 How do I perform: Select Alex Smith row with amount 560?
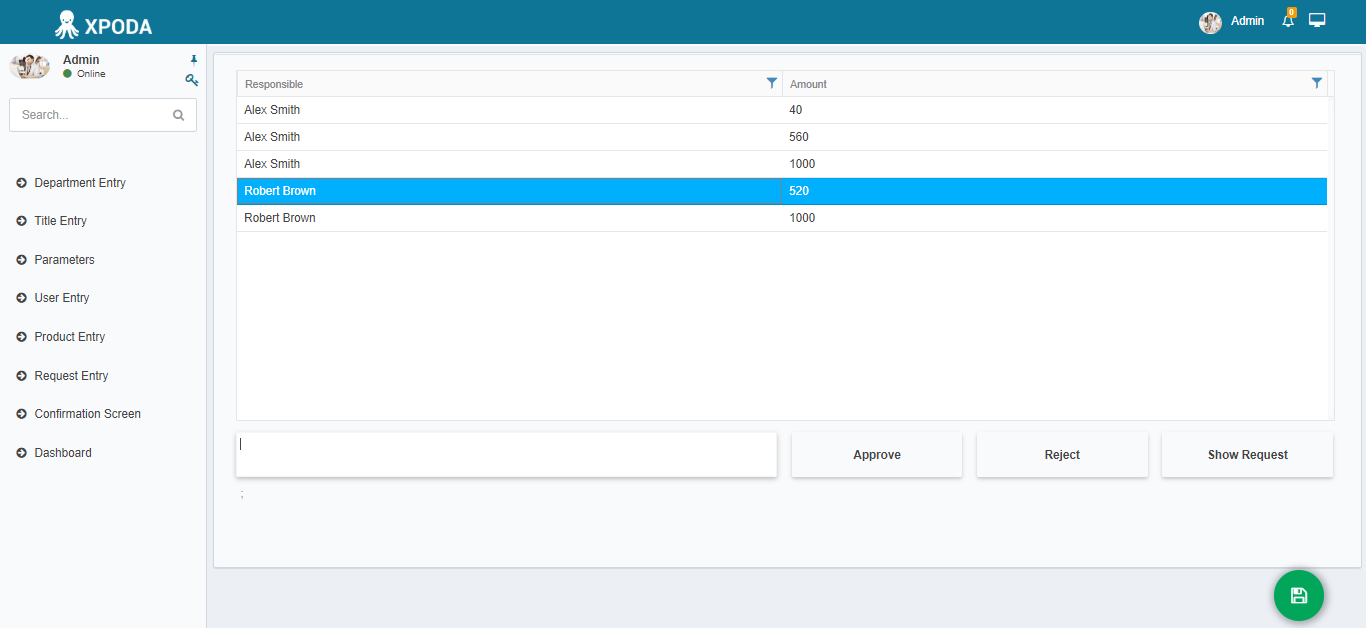point(782,137)
